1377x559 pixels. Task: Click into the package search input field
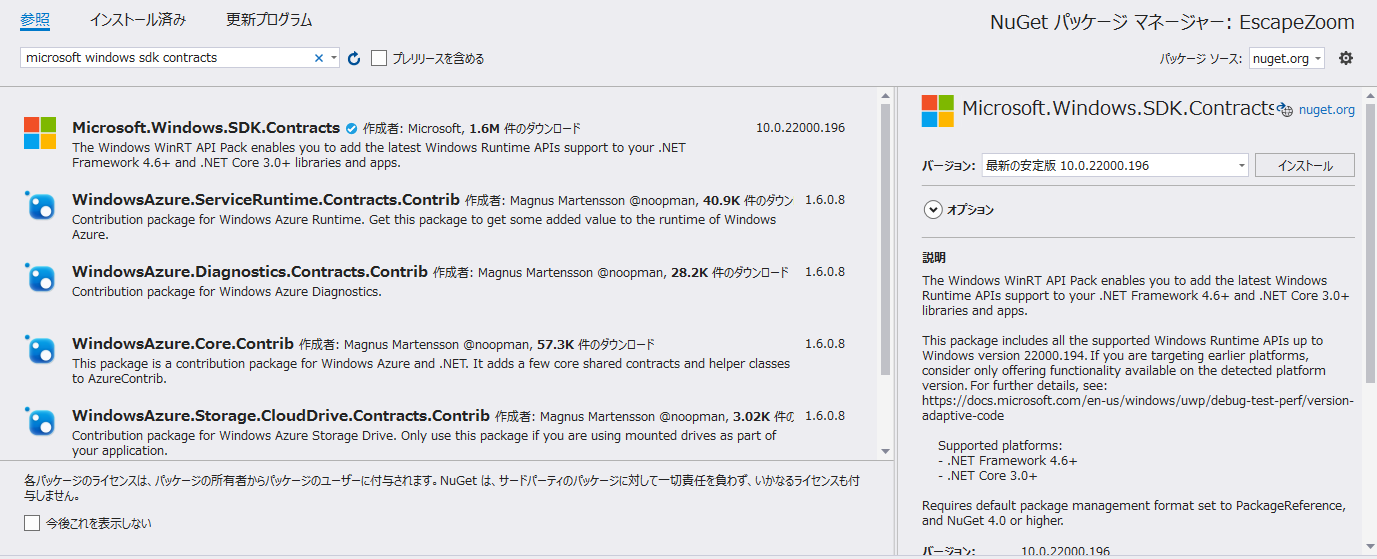pos(167,58)
